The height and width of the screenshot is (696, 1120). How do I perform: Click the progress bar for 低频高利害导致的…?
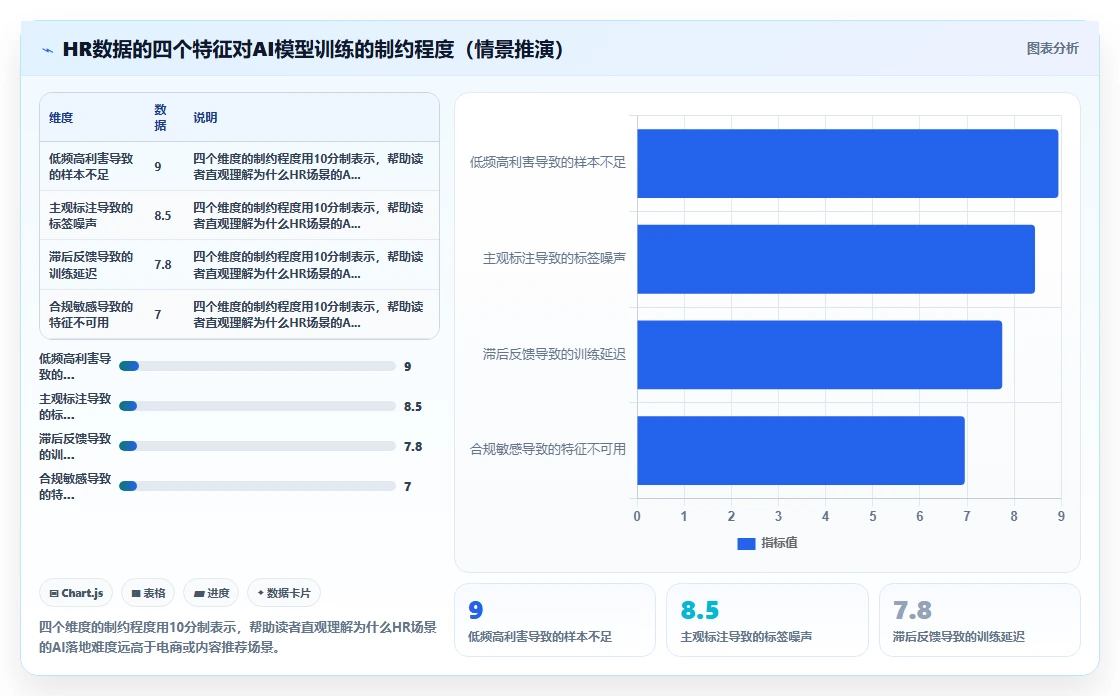point(257,367)
